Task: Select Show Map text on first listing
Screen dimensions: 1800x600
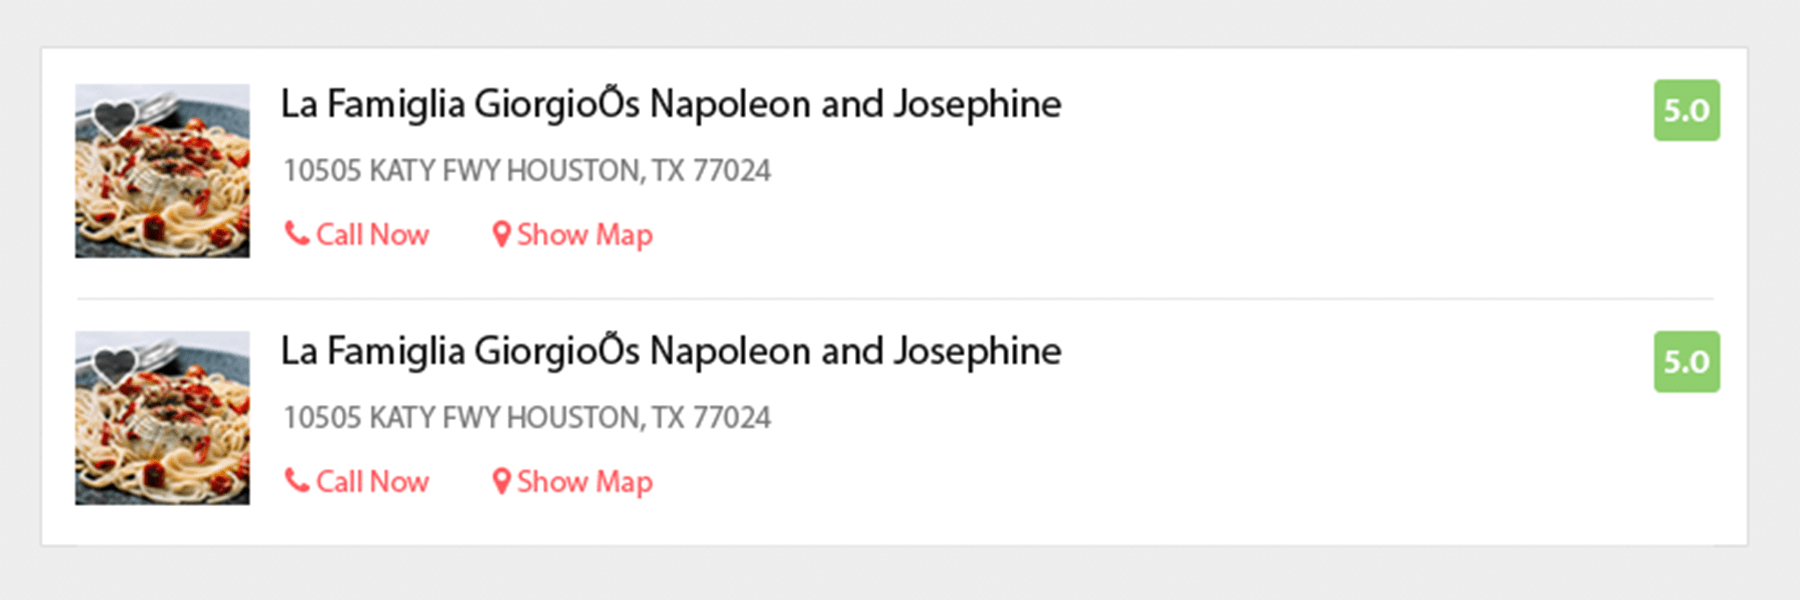Action: coord(585,235)
